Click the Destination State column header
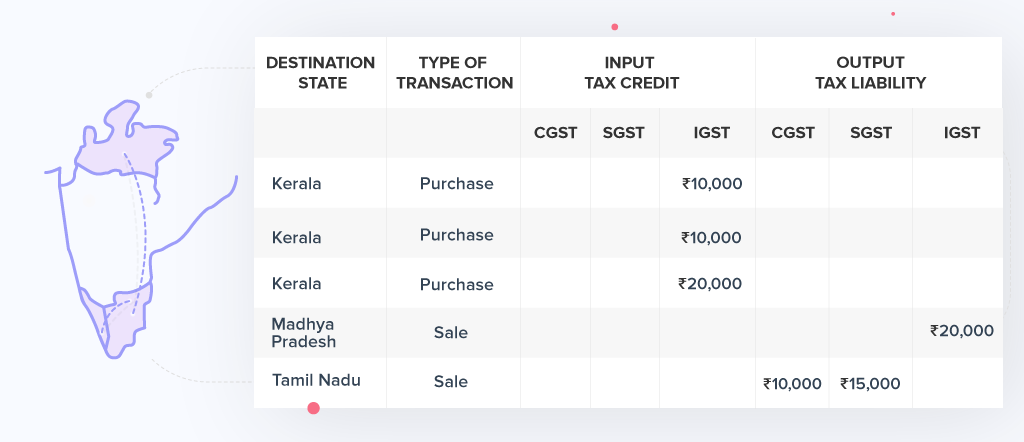The width and height of the screenshot is (1024, 442). tap(321, 73)
